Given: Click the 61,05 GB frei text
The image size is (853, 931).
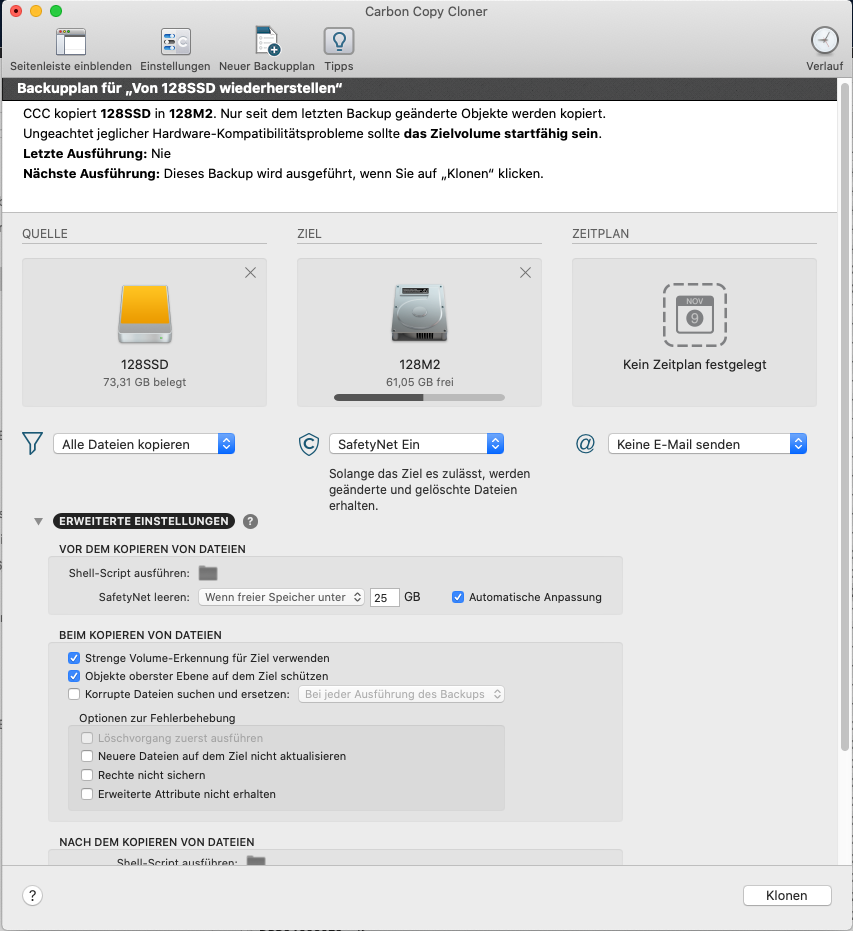Looking at the screenshot, I should point(420,382).
